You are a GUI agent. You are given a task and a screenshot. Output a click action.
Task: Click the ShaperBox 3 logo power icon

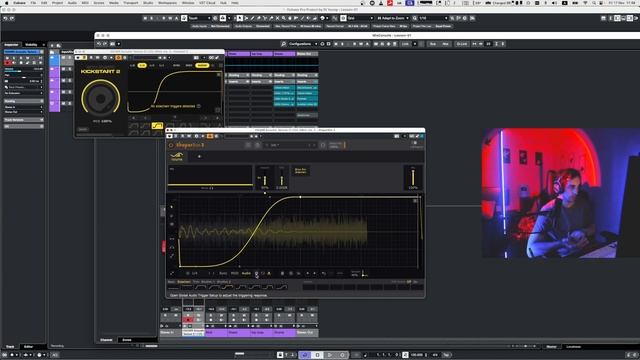[171, 145]
